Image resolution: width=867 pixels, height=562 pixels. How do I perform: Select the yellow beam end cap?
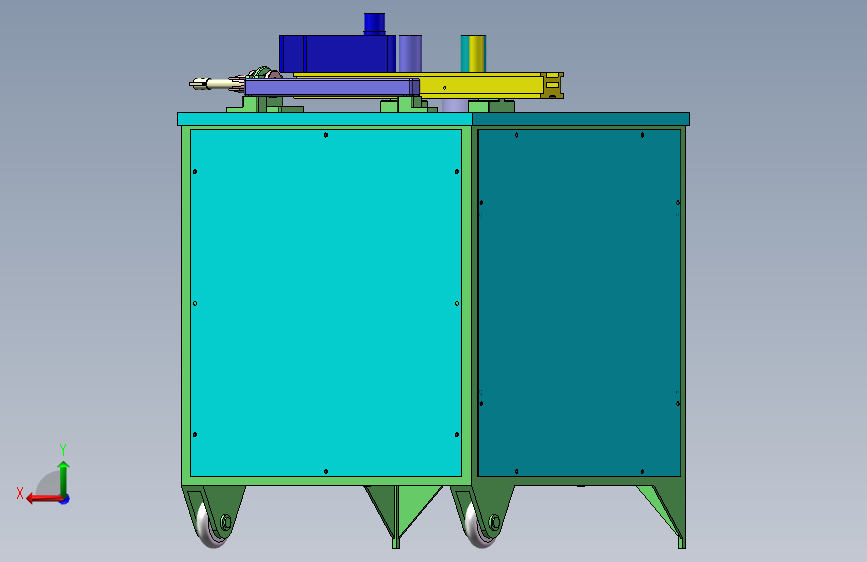(x=553, y=86)
